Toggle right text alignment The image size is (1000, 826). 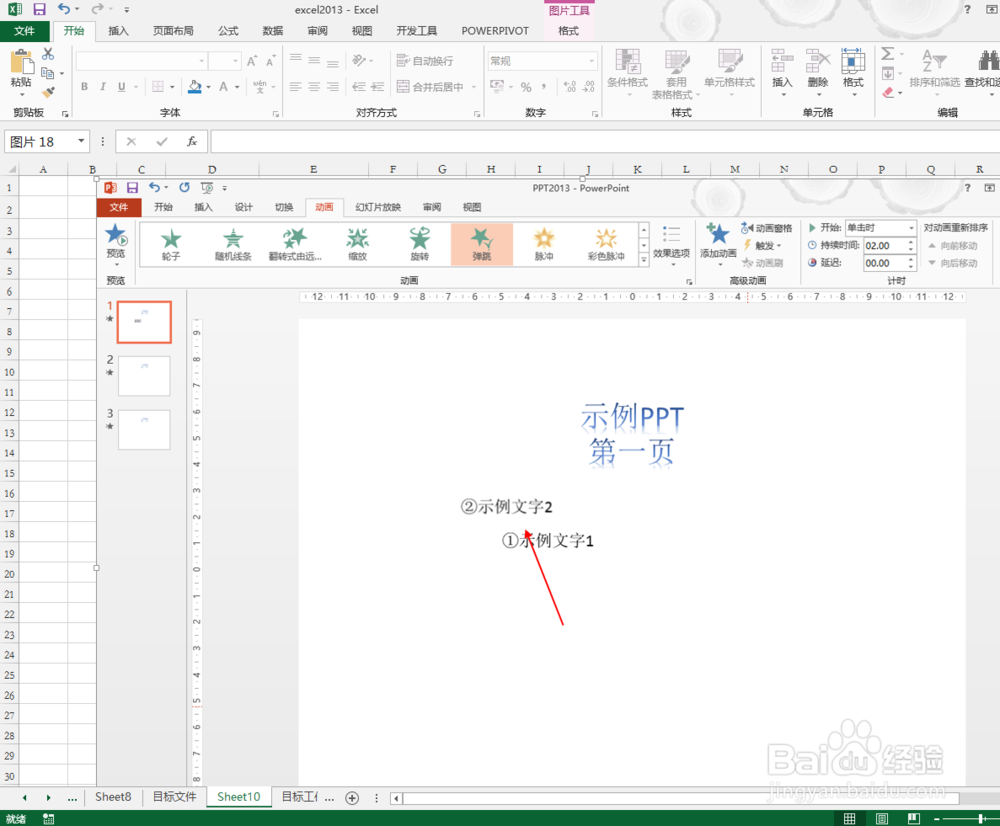pos(333,87)
